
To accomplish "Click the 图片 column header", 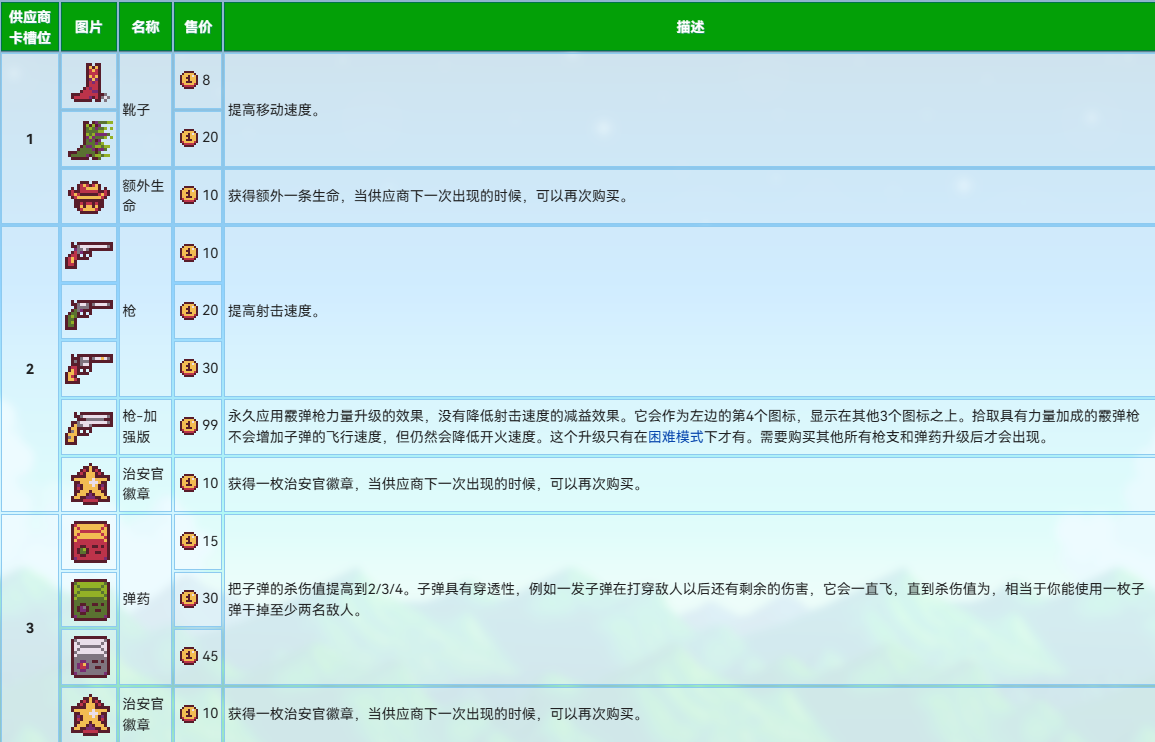I will tap(89, 27).
